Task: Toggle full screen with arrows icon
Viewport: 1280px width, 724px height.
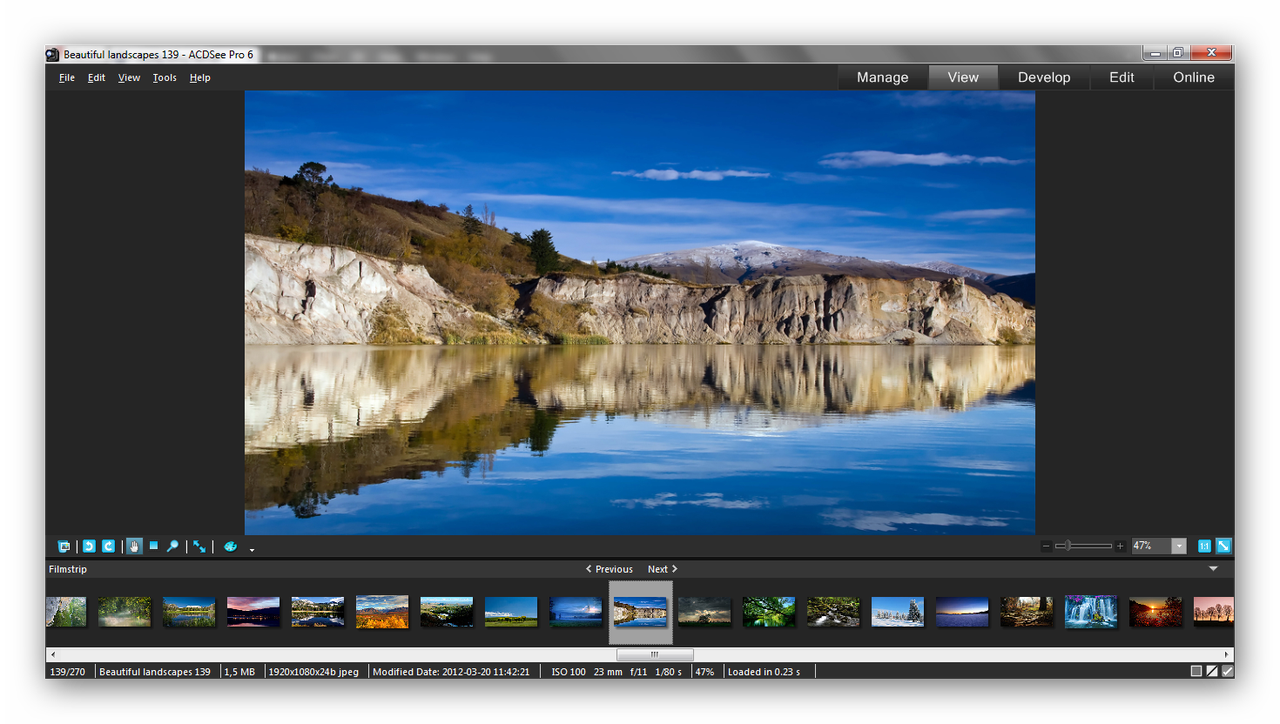Action: click(199, 547)
